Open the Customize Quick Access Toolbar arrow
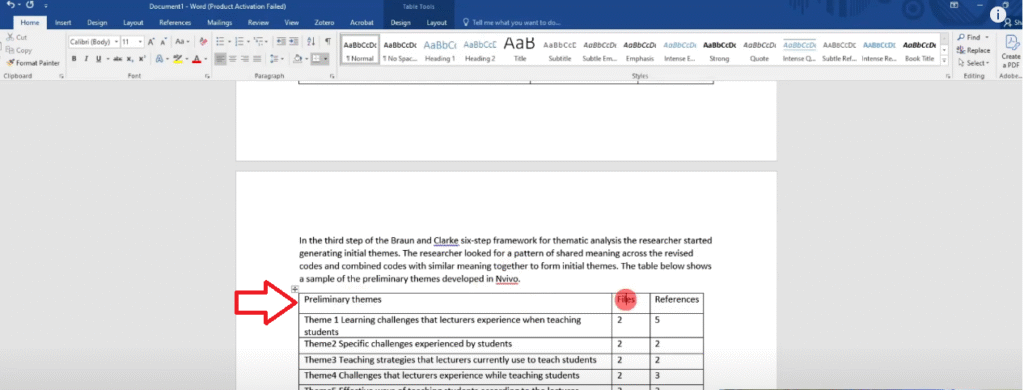 46,5
